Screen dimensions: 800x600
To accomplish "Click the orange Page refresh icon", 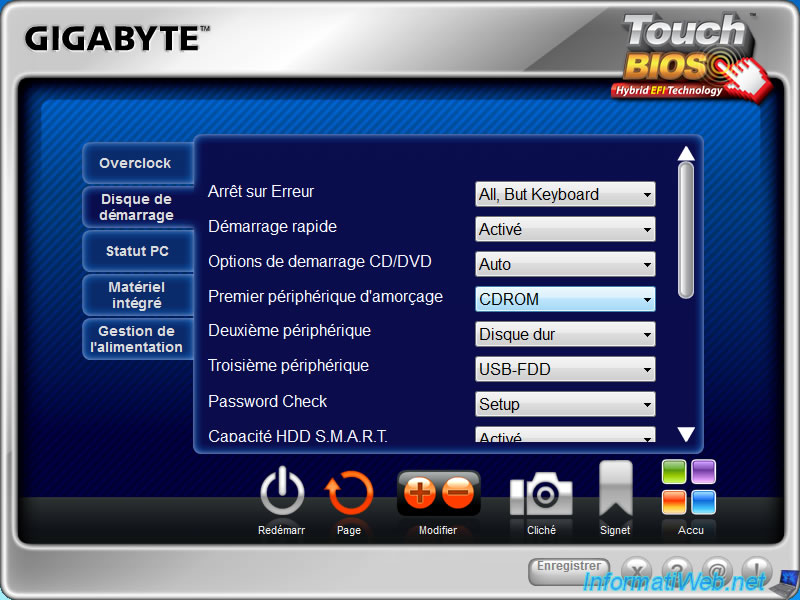I will (349, 493).
